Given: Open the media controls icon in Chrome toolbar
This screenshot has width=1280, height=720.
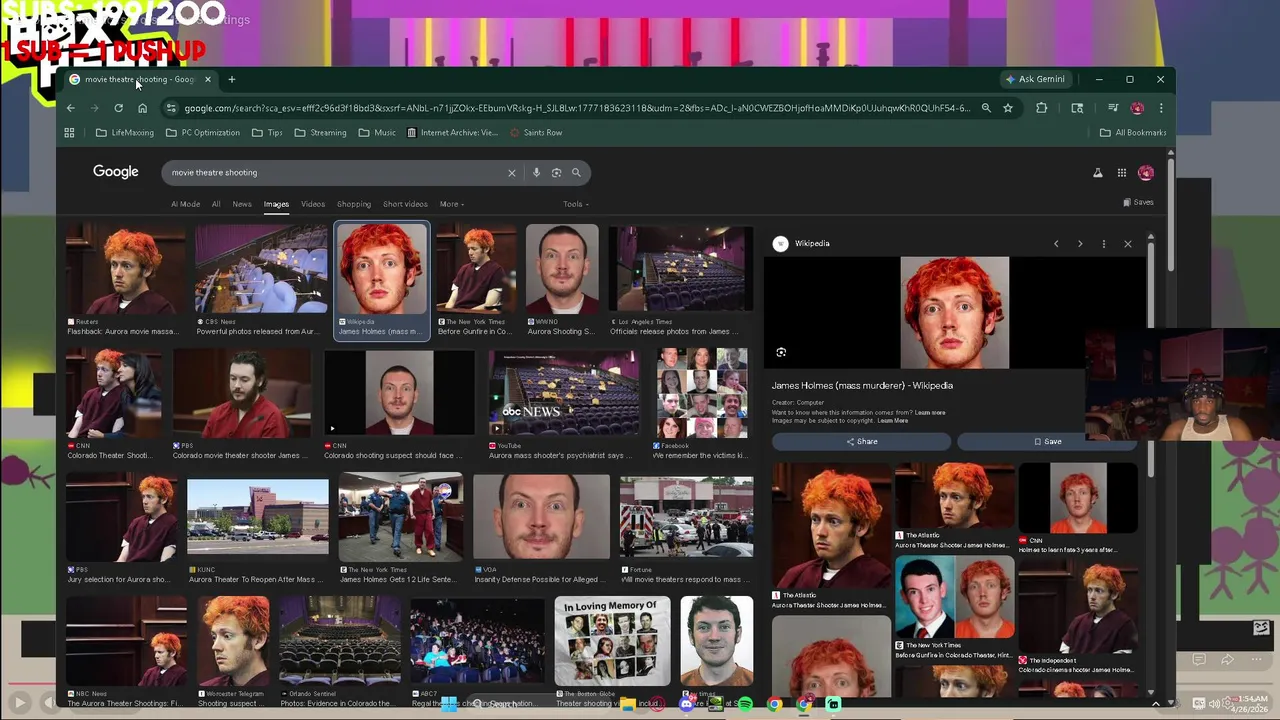Looking at the screenshot, I should pos(1113,108).
